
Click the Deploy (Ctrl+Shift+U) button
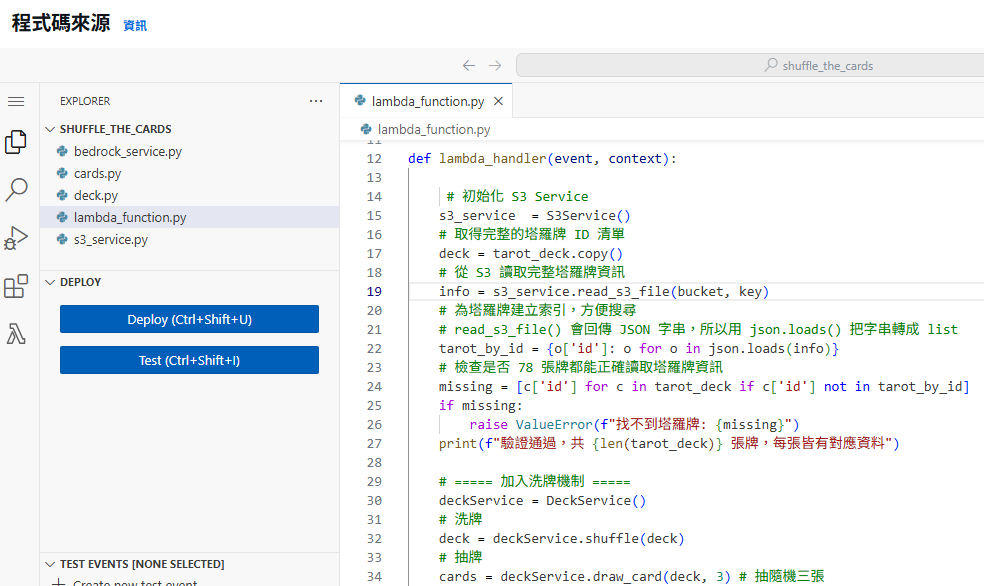190,319
